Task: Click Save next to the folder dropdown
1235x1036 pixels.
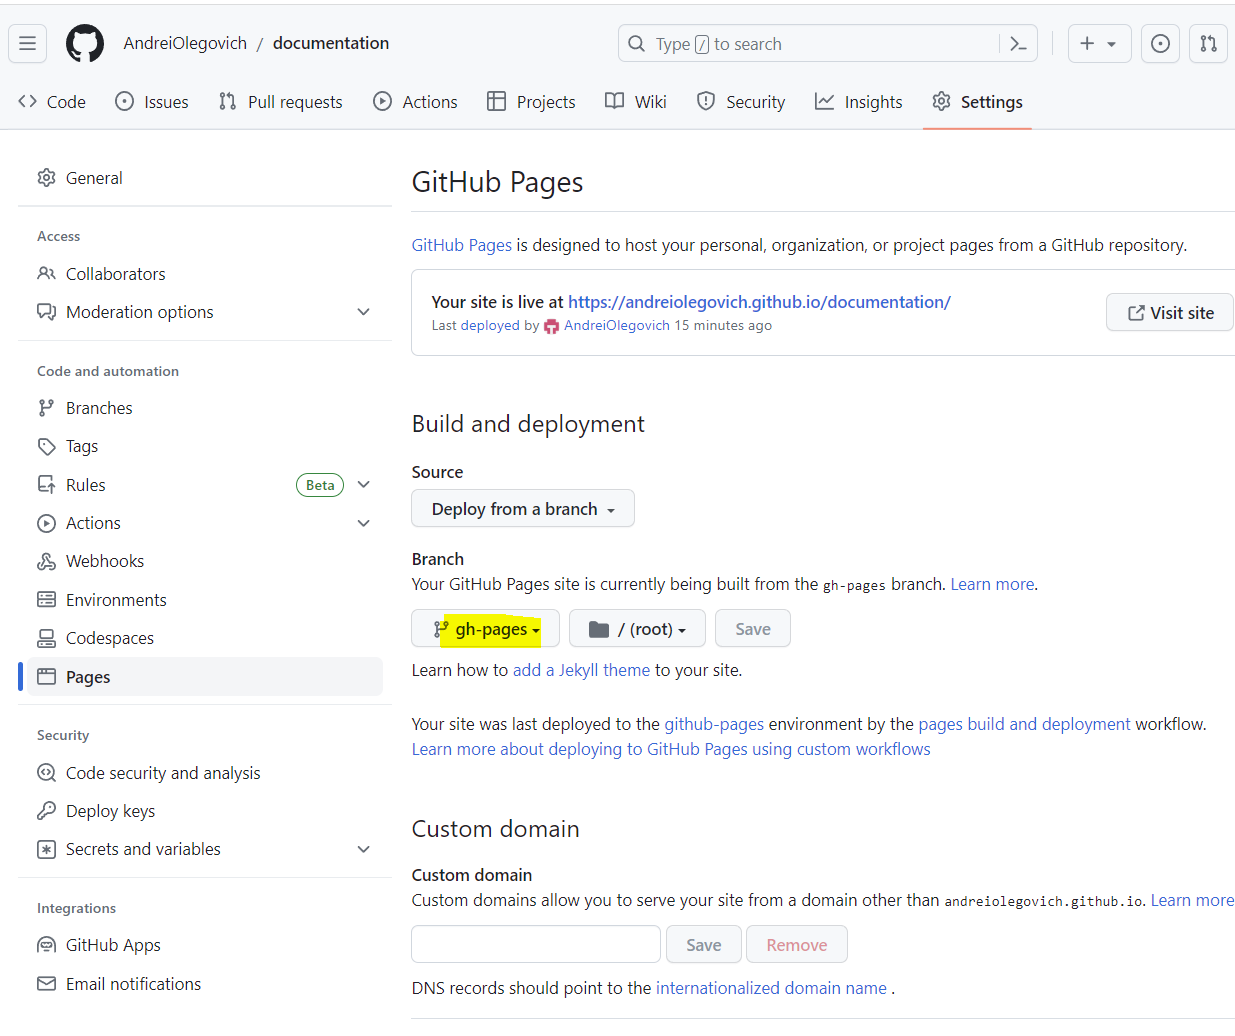Action: [x=753, y=629]
